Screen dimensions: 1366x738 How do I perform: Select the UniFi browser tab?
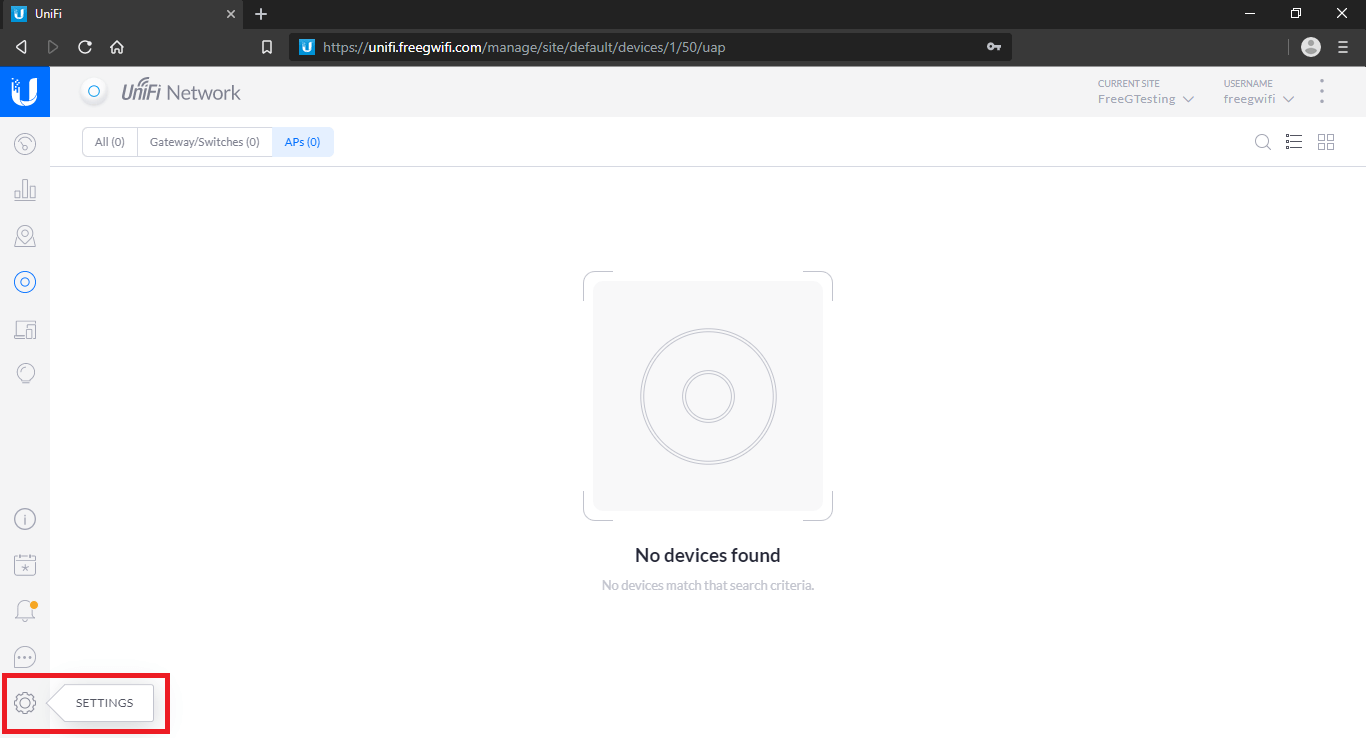[121, 14]
